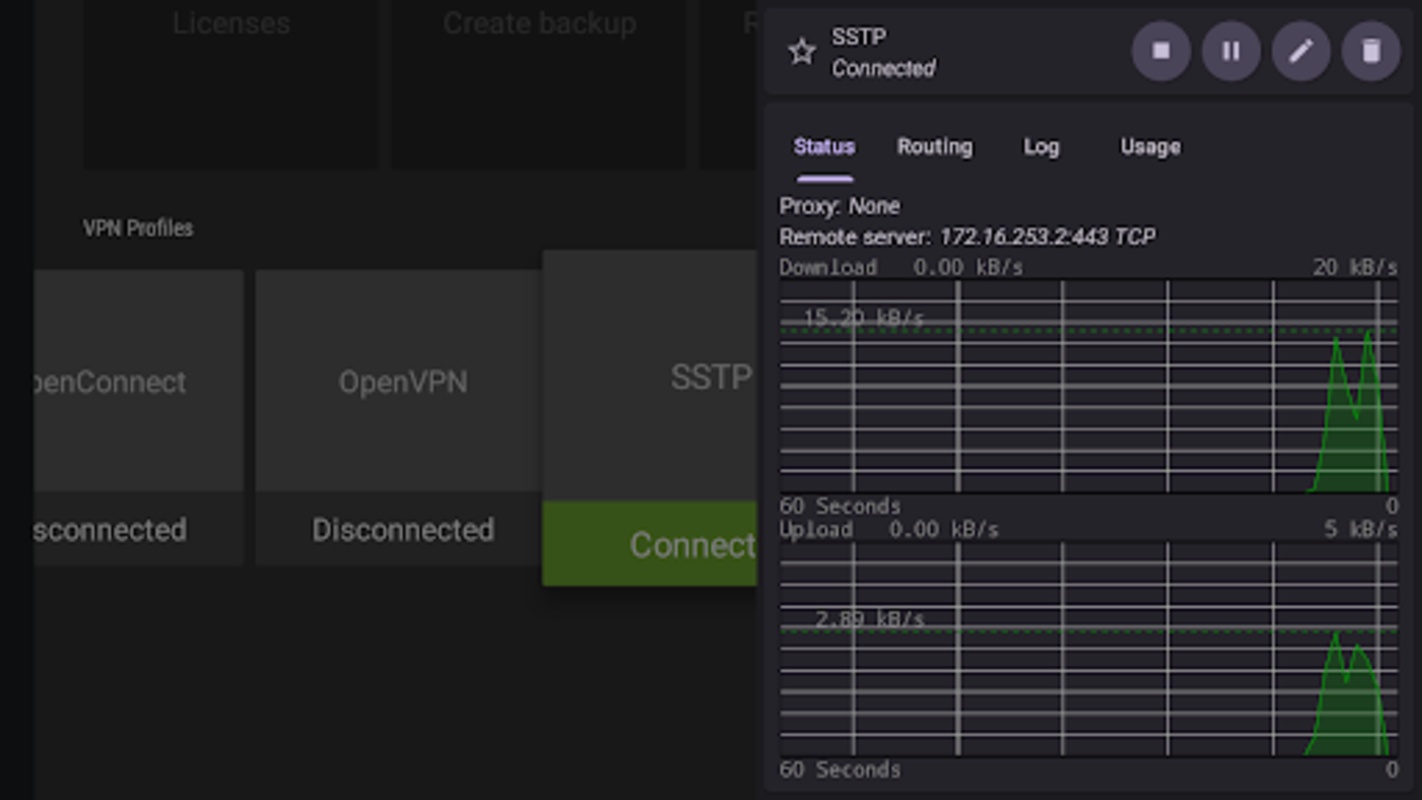Select the OpenConnect VPN profile tile
Screen dimensions: 1422x800
[138, 382]
